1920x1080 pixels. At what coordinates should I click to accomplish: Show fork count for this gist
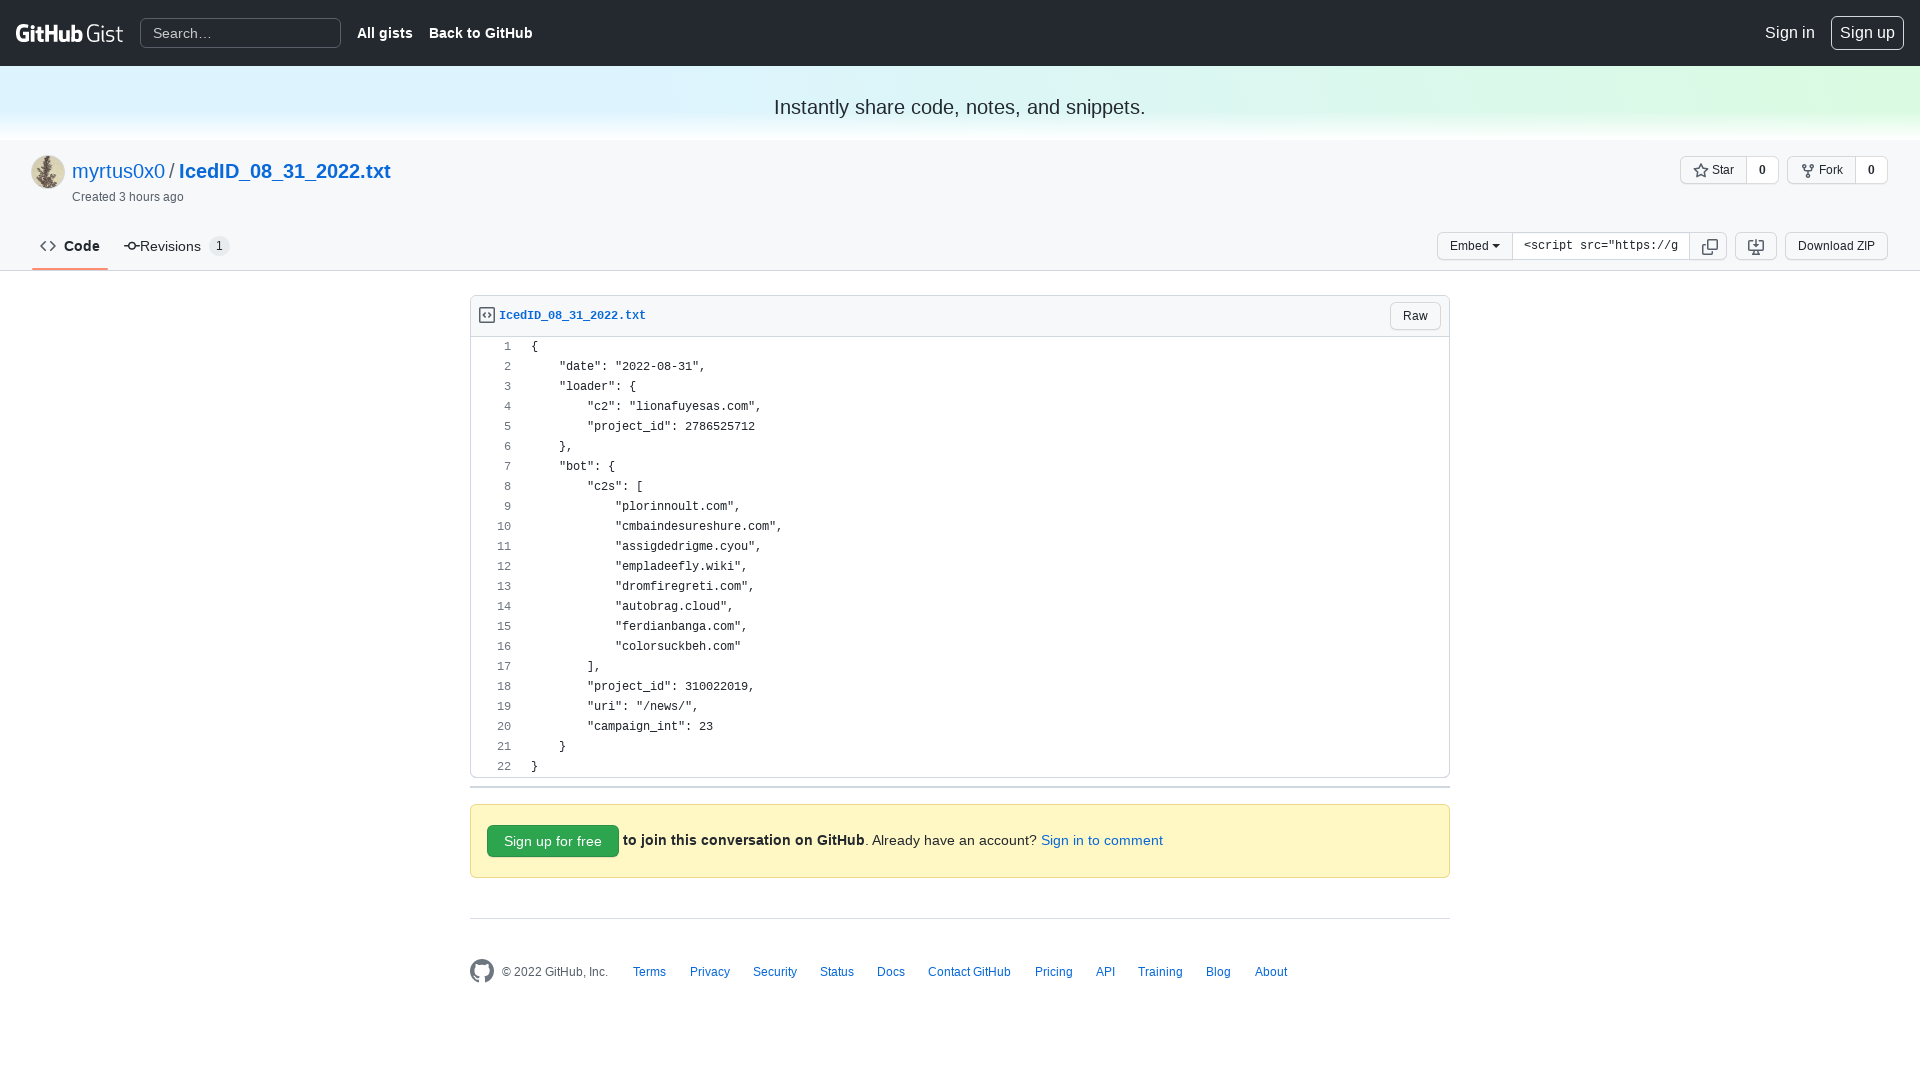tap(1871, 170)
